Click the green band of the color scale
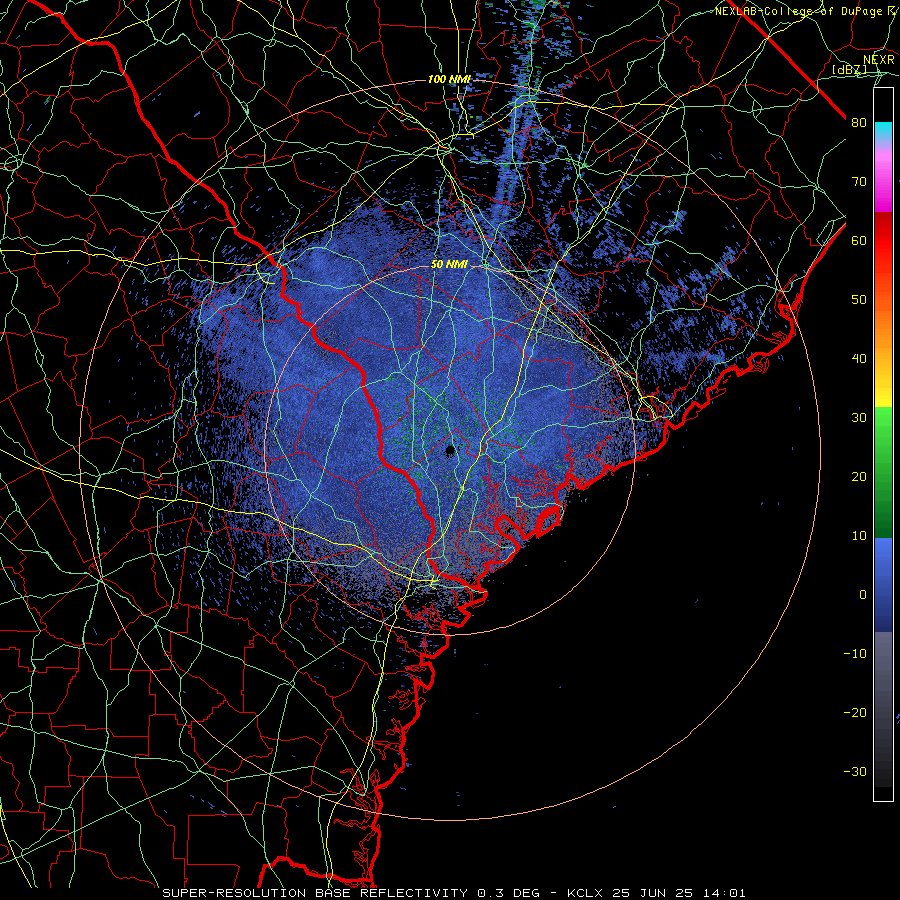Screen dimensions: 900x900 tap(883, 472)
